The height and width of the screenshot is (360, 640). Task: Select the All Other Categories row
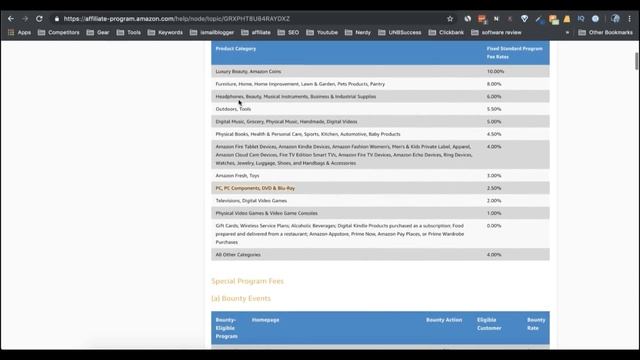380,255
